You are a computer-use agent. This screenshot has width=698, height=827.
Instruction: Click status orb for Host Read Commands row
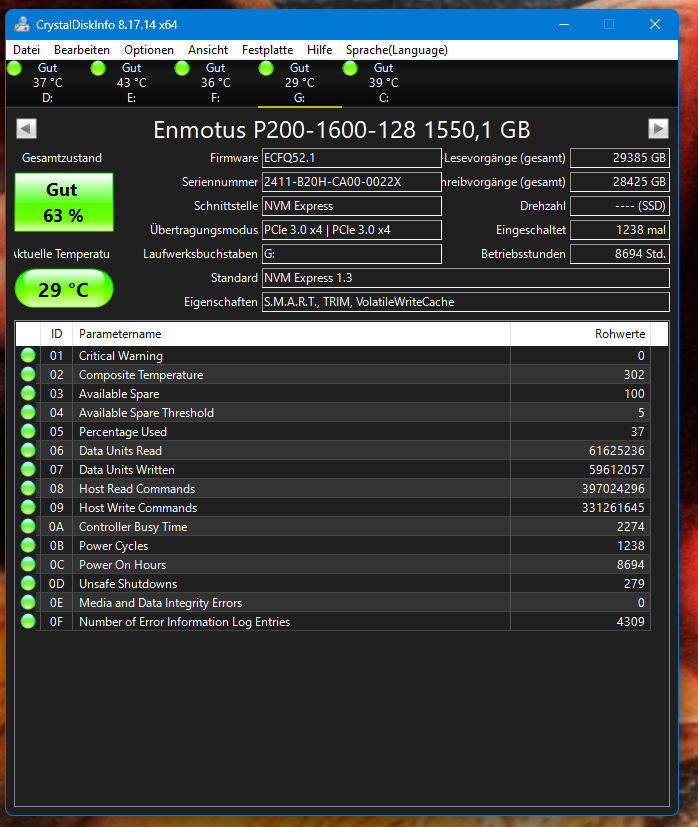point(28,488)
